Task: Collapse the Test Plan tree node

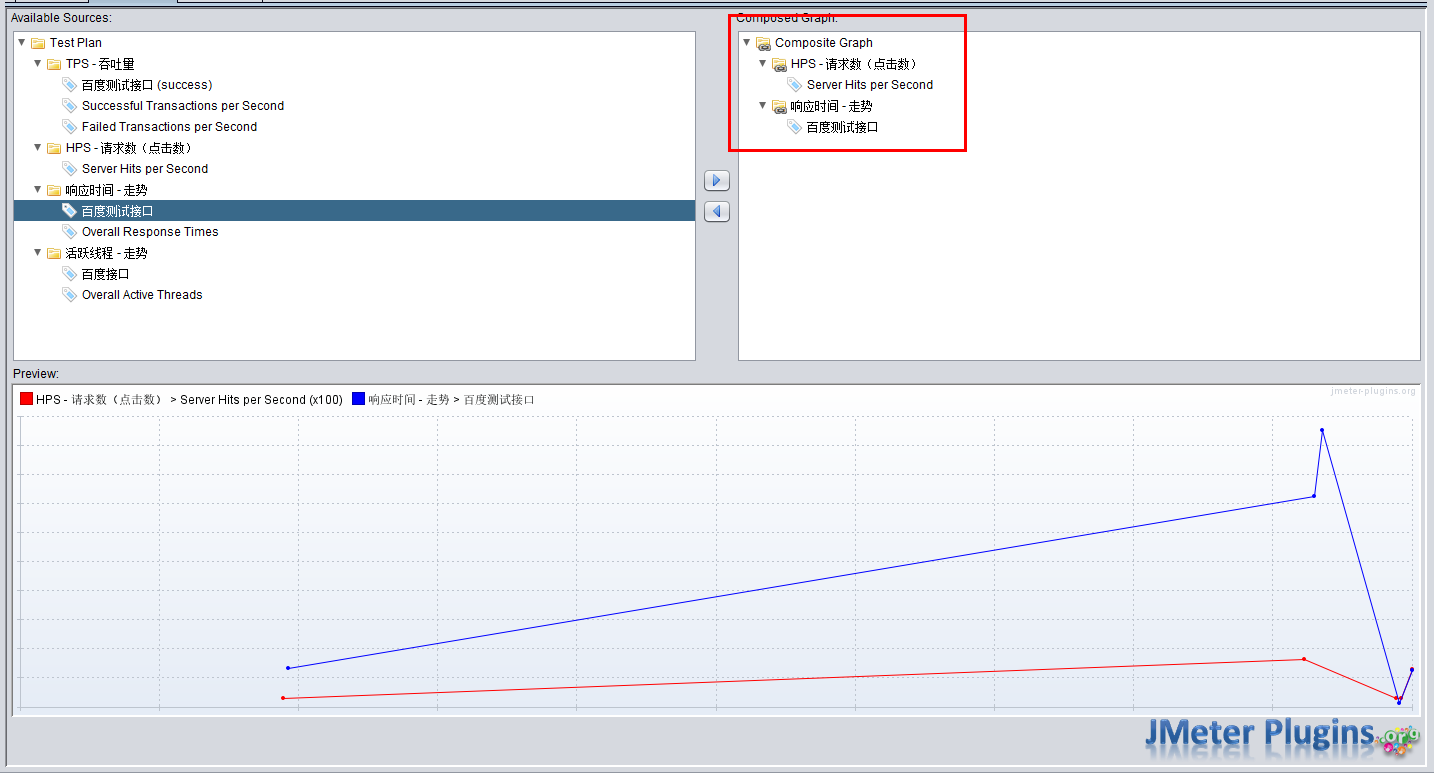Action: tap(20, 42)
